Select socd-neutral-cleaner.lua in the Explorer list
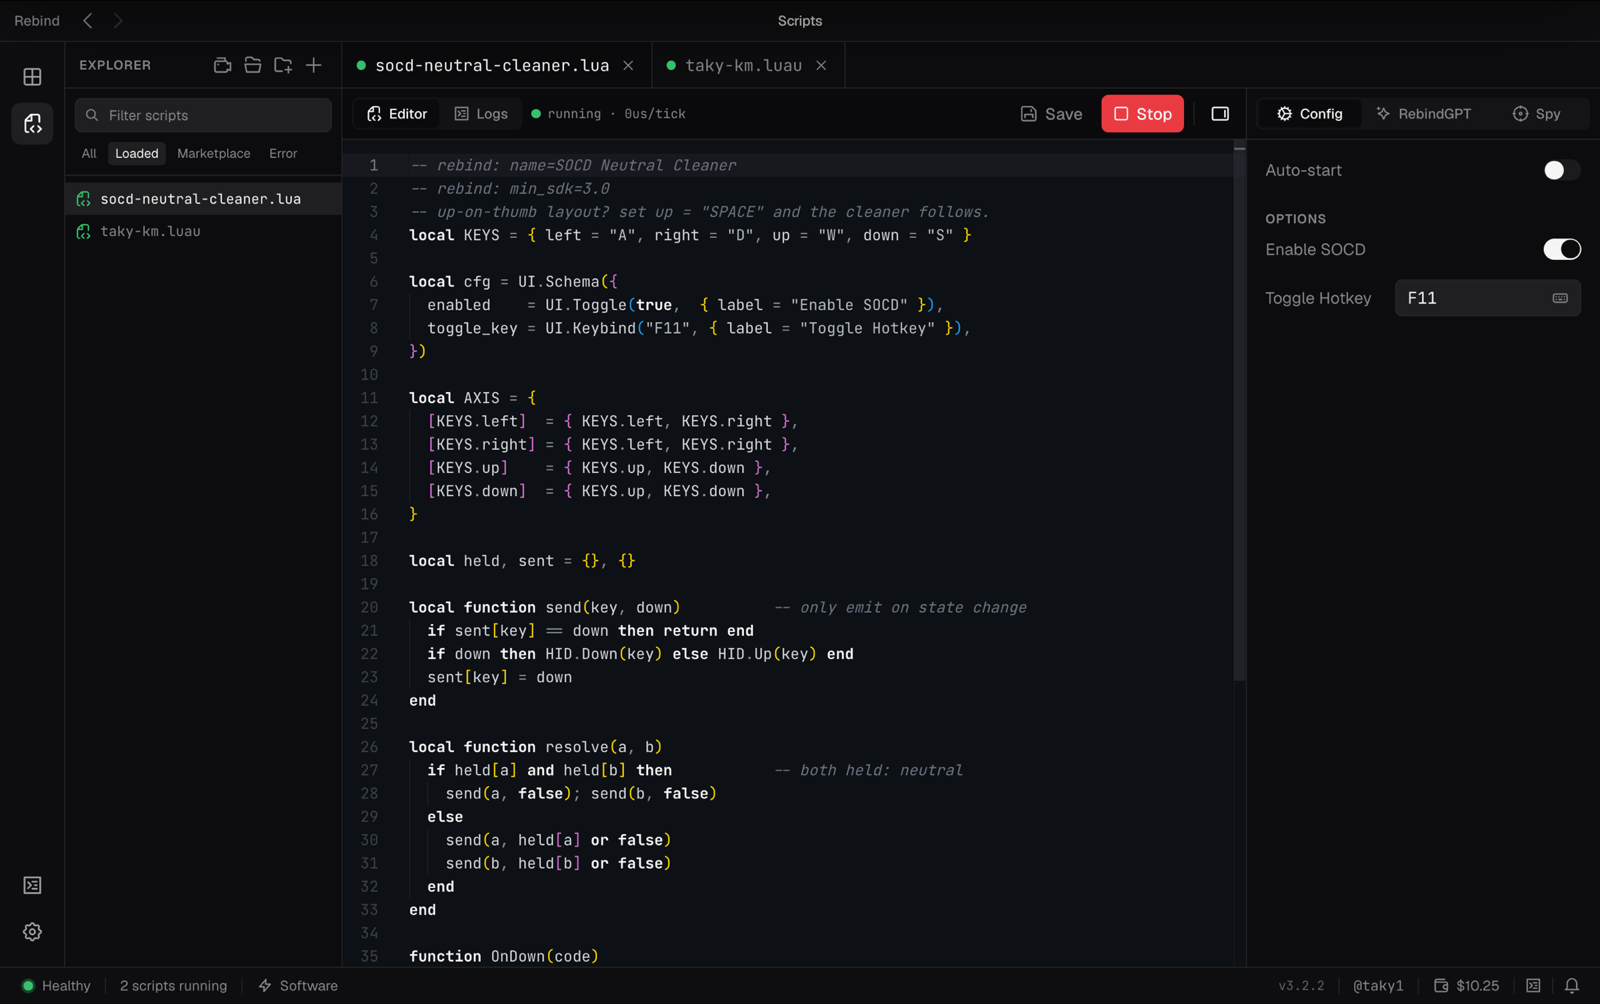 coord(204,199)
